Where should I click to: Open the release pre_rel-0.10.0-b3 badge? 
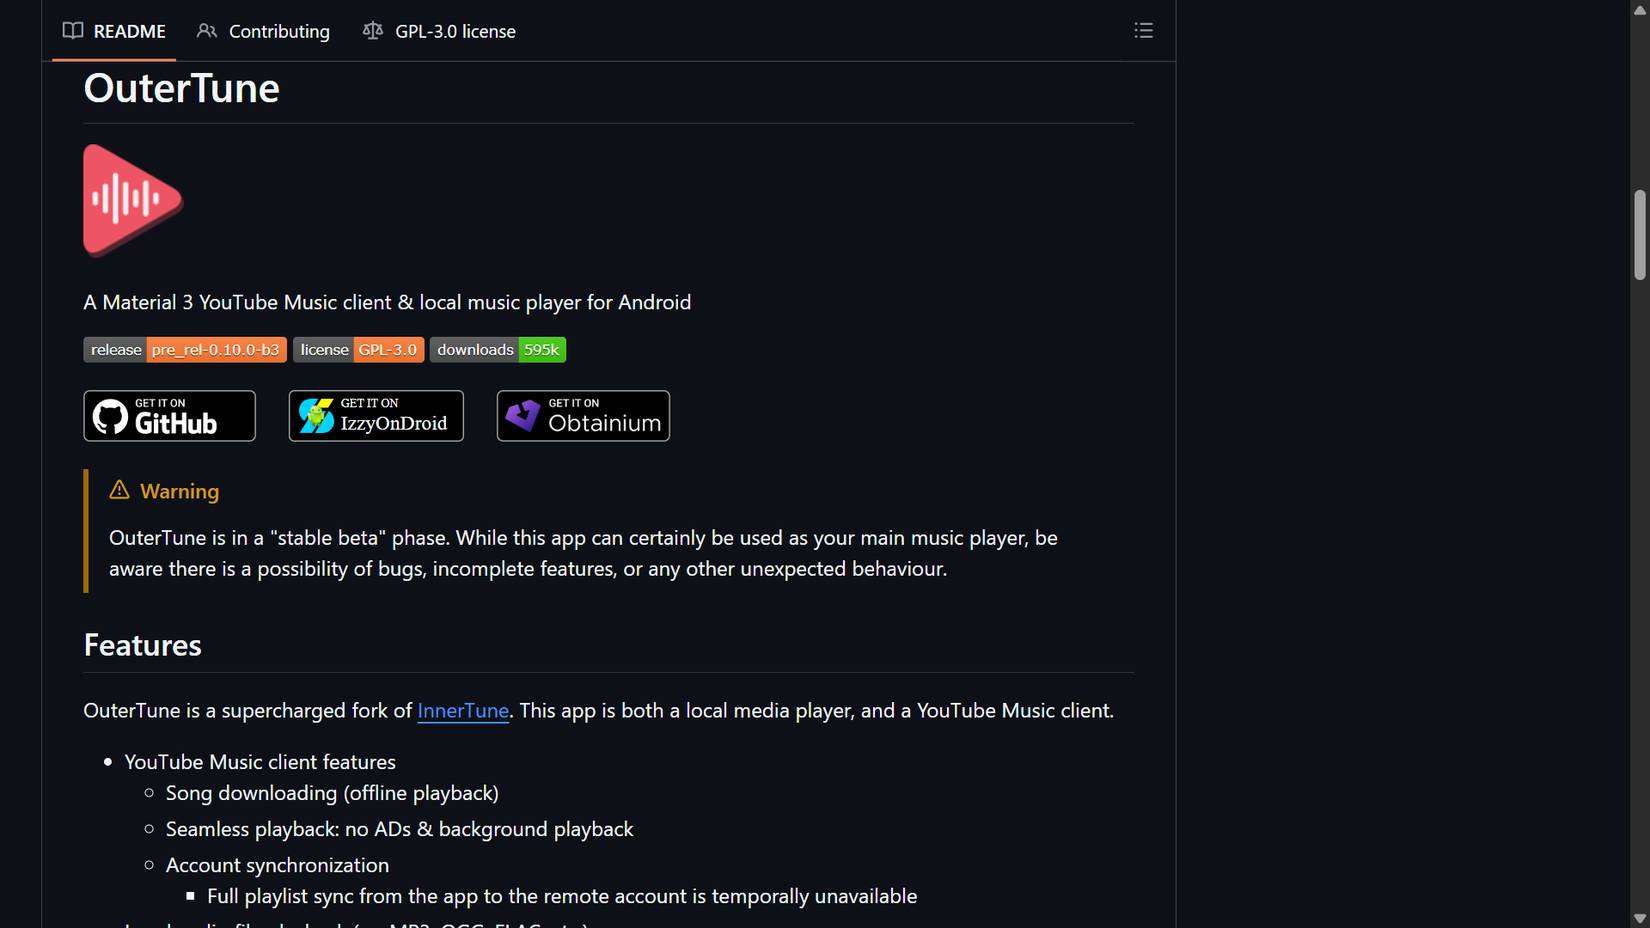click(185, 350)
